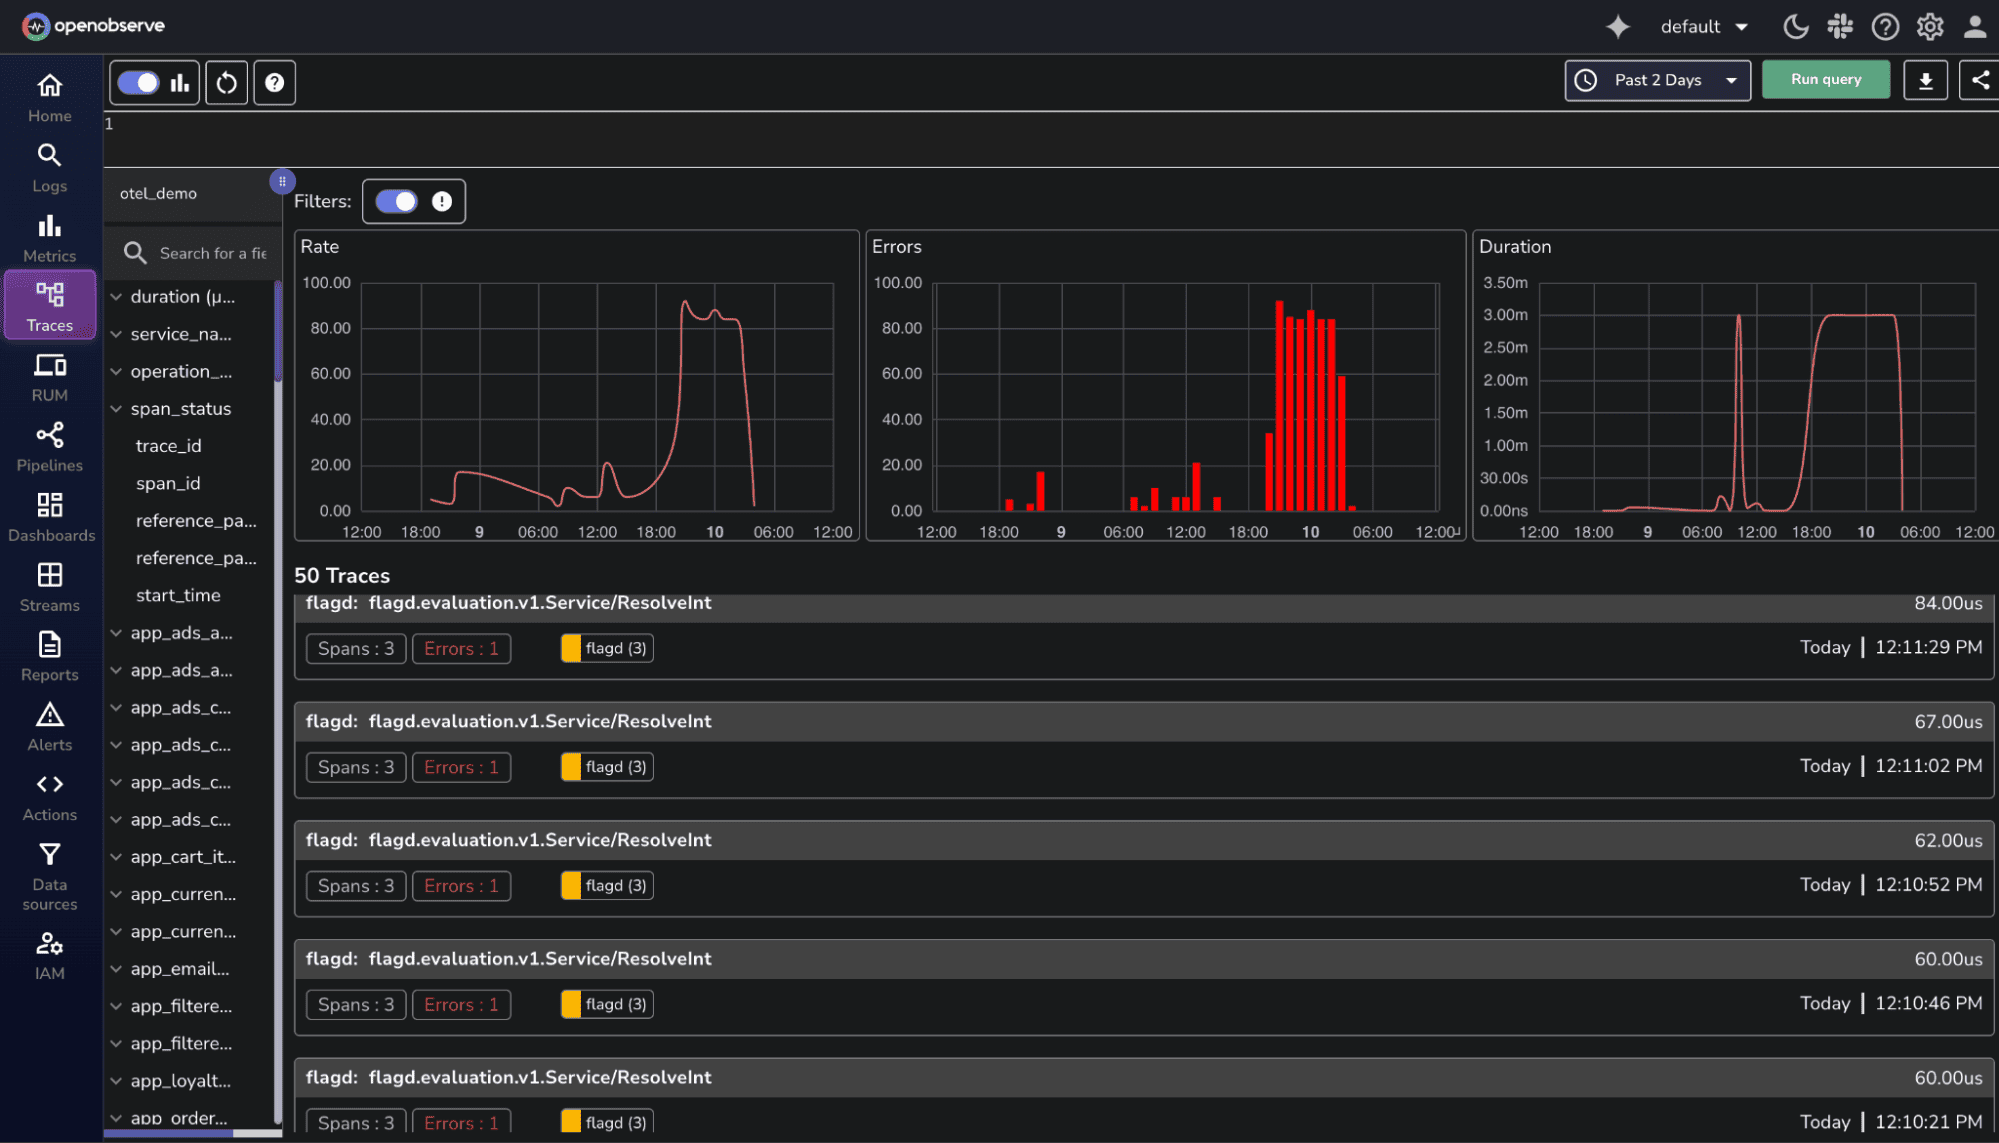Switch theme using the moon icon
Screen dimensions: 1999x1143
click(1795, 27)
